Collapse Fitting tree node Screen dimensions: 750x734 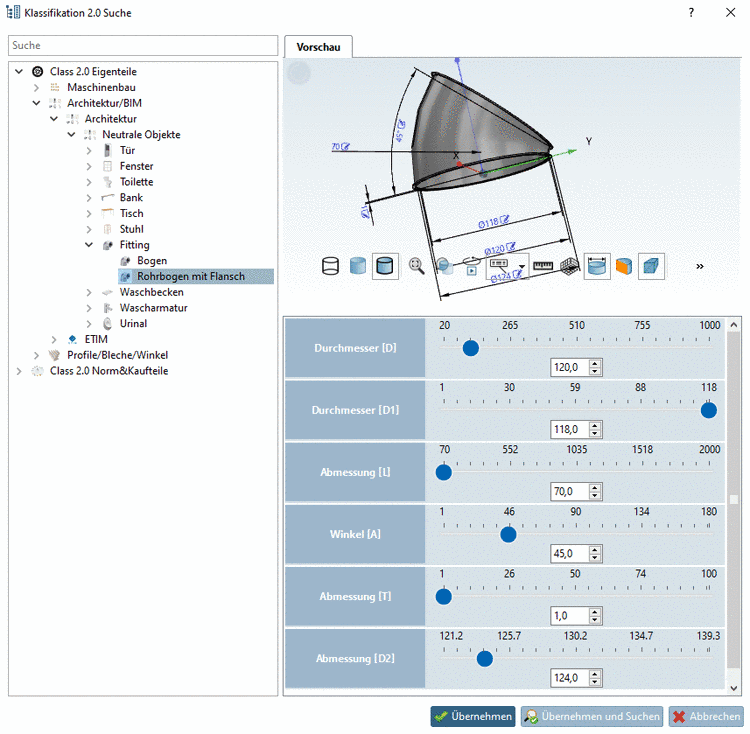tap(89, 245)
